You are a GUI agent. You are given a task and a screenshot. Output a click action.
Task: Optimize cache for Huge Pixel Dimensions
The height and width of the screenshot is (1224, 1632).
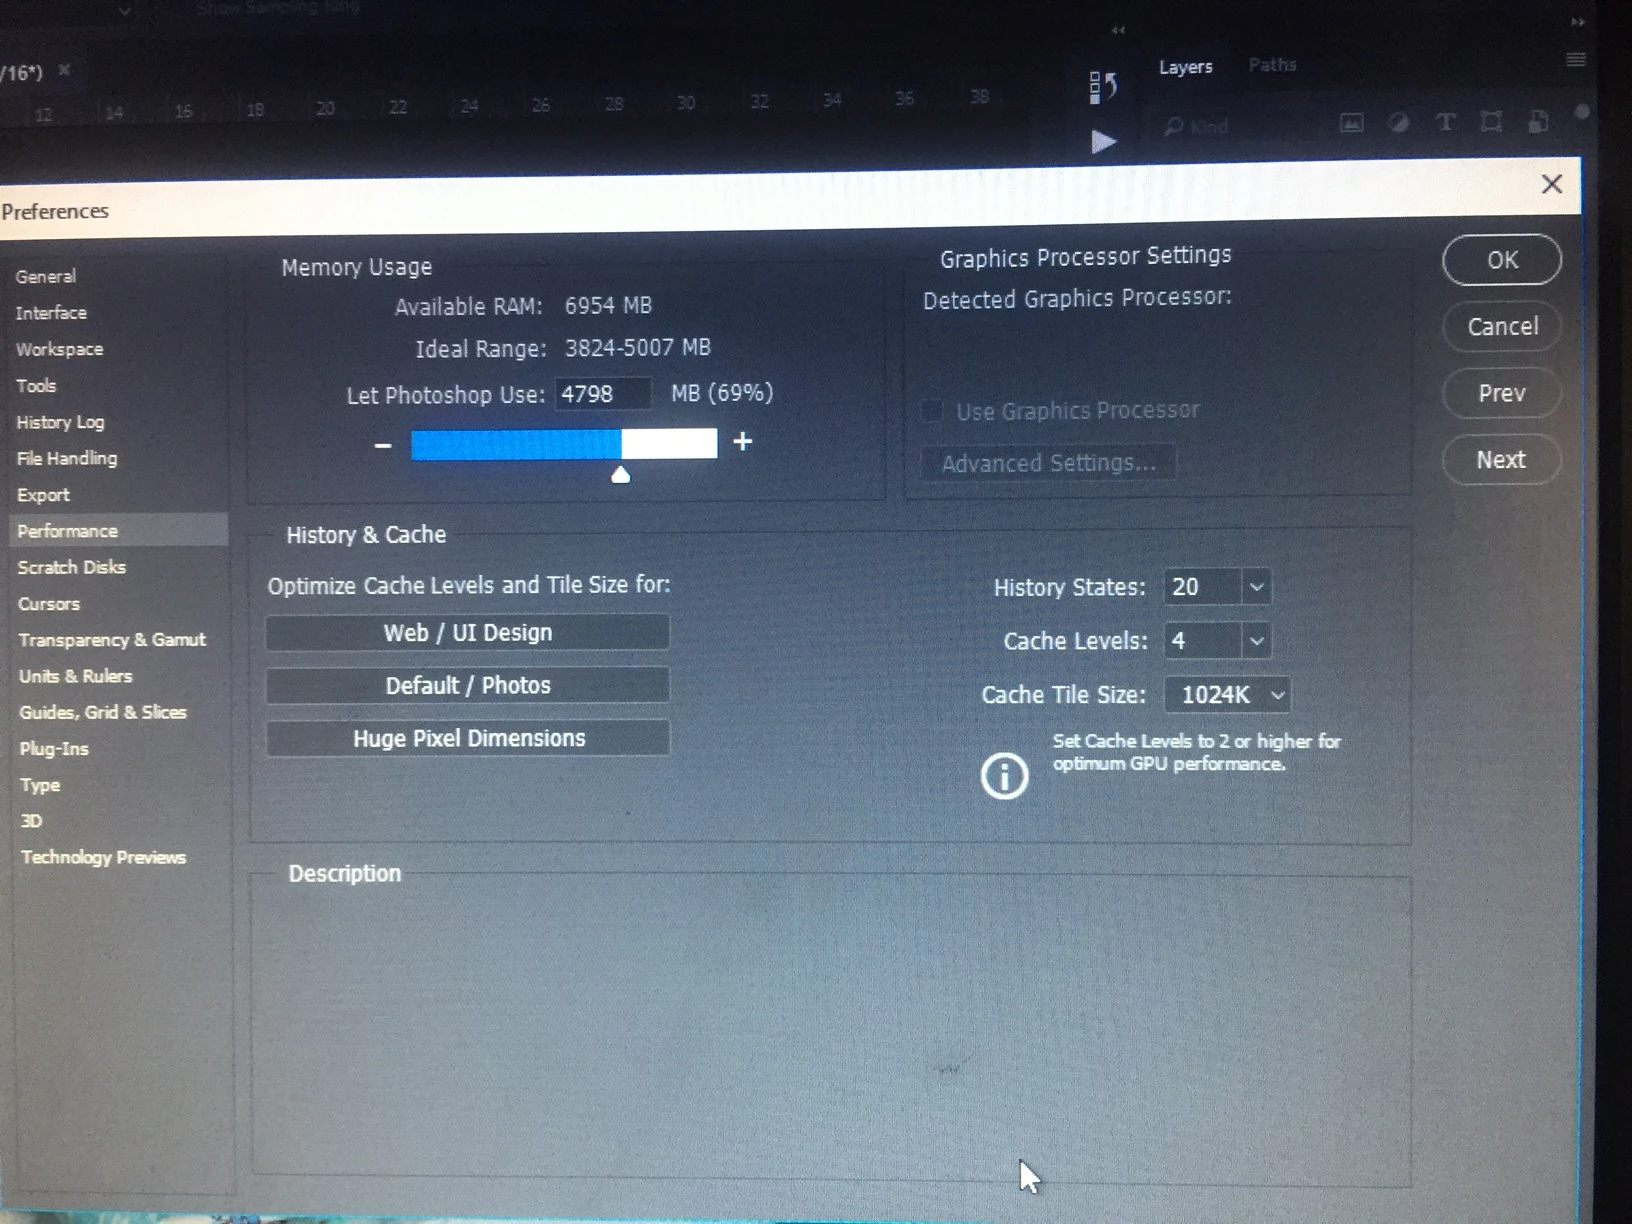468,738
